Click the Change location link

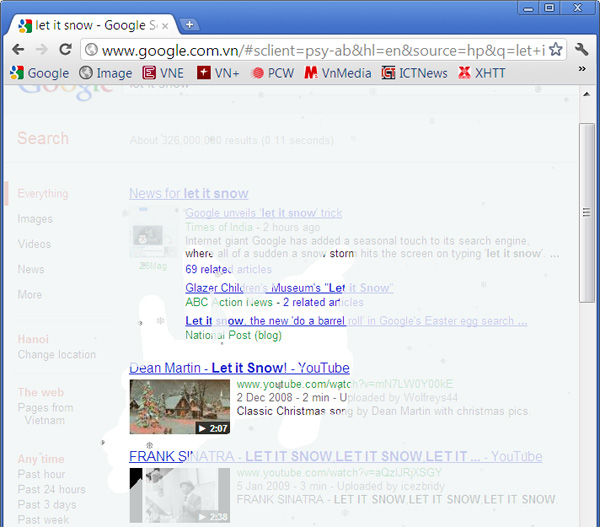(x=57, y=355)
